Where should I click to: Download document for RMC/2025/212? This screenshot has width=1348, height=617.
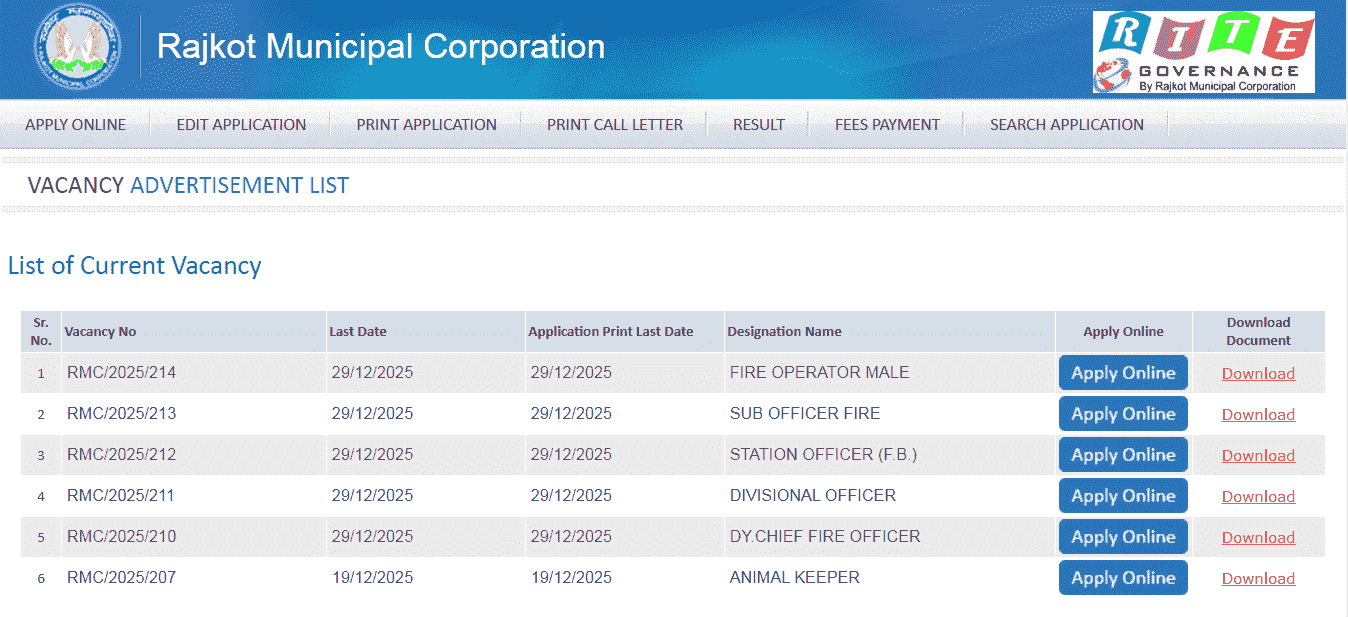pyautogui.click(x=1258, y=456)
